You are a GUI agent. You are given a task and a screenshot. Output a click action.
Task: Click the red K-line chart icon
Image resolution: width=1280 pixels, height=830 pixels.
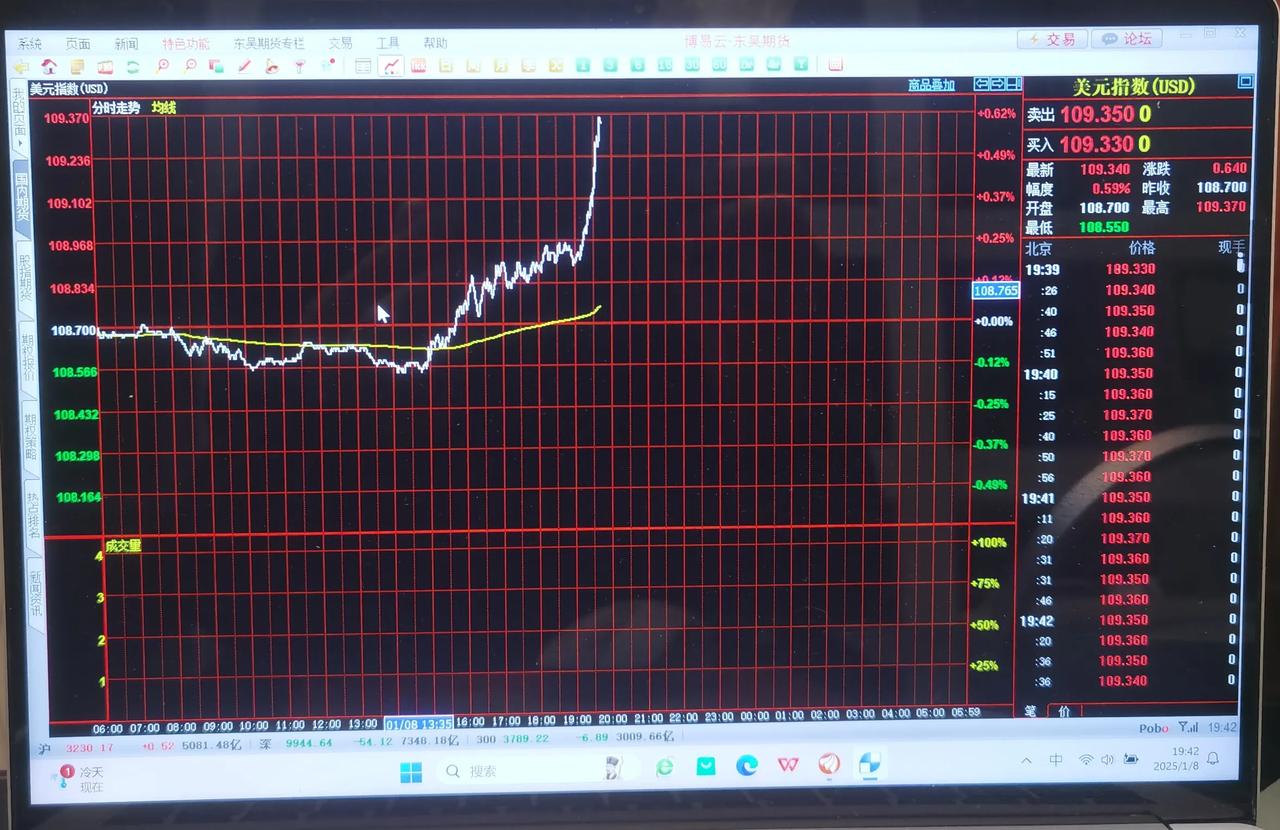click(418, 66)
